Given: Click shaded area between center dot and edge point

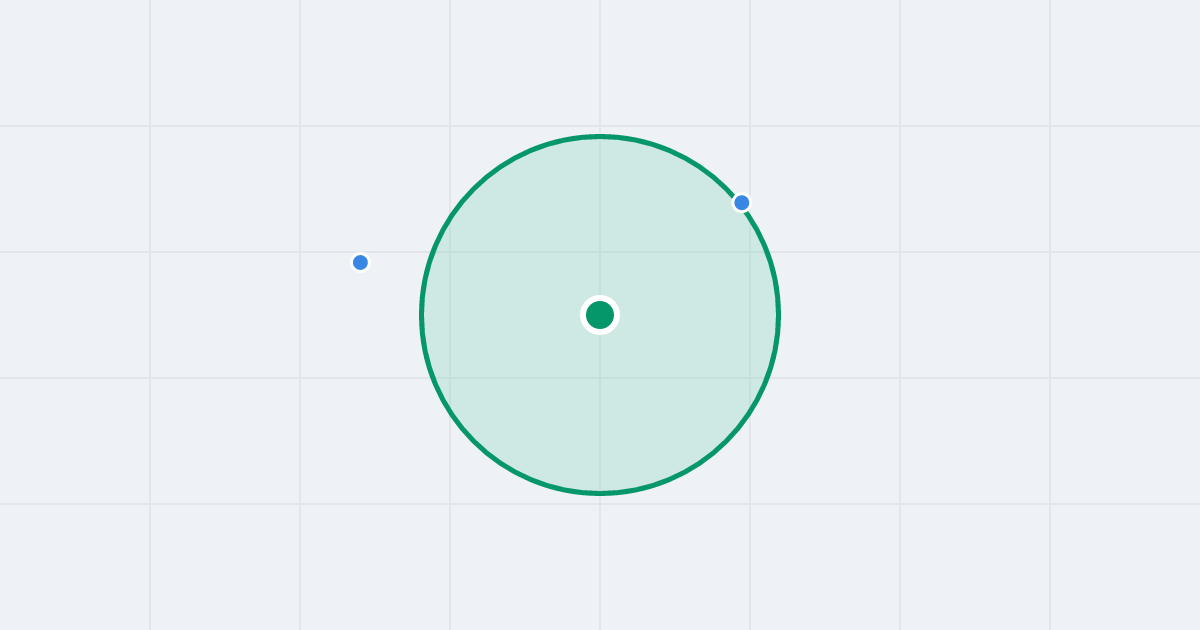Looking at the screenshot, I should 671,259.
